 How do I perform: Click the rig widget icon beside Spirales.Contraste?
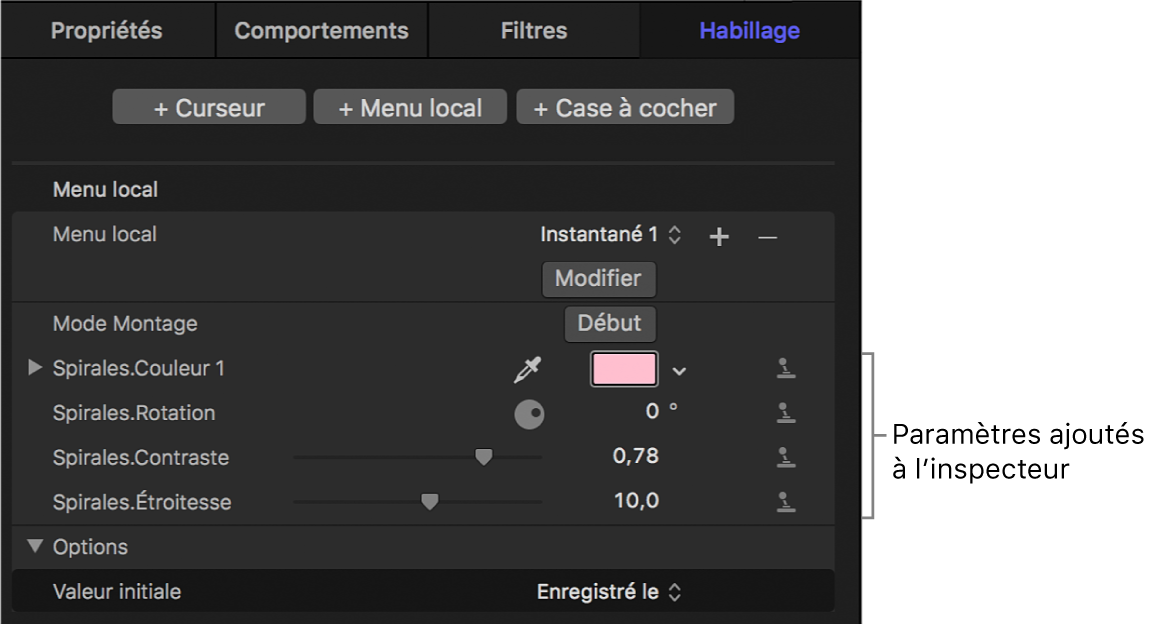(x=786, y=457)
